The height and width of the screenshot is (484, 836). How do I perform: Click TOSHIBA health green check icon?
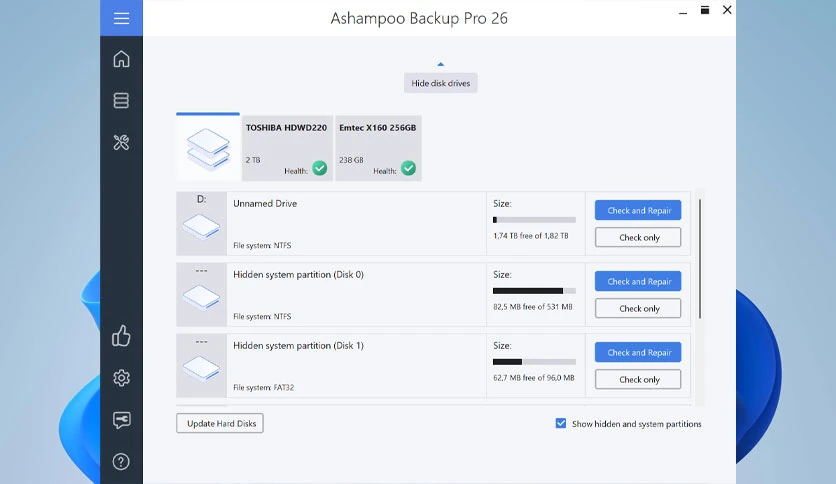[x=320, y=168]
